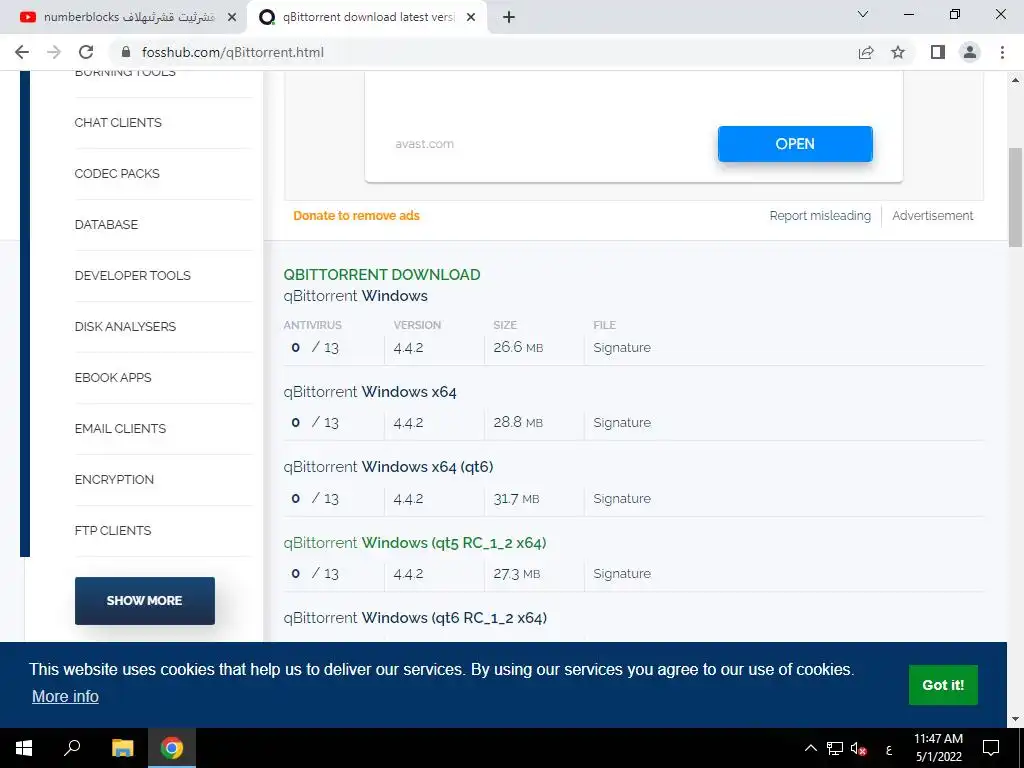Open Windows taskbar search
Screen dimensions: 1024x768
[x=72, y=748]
